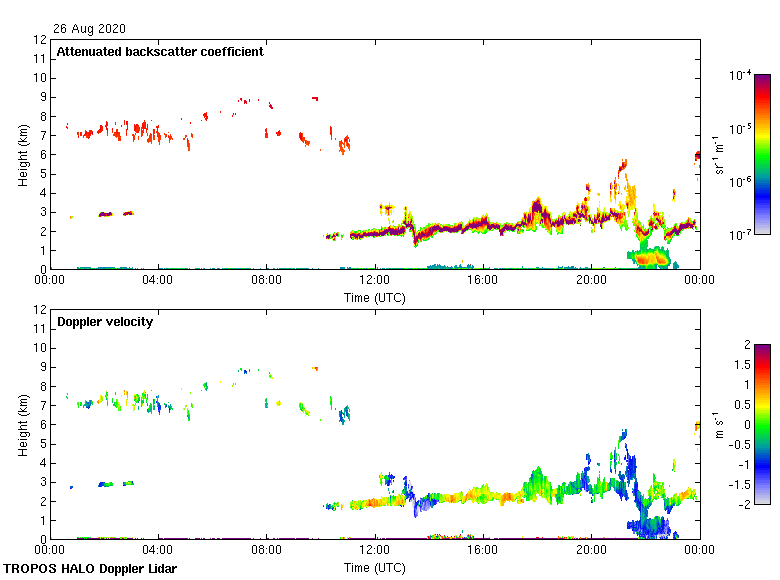780x580 pixels.
Task: Click "Time (UTC)" label under the Doppler plot
Action: [375, 567]
